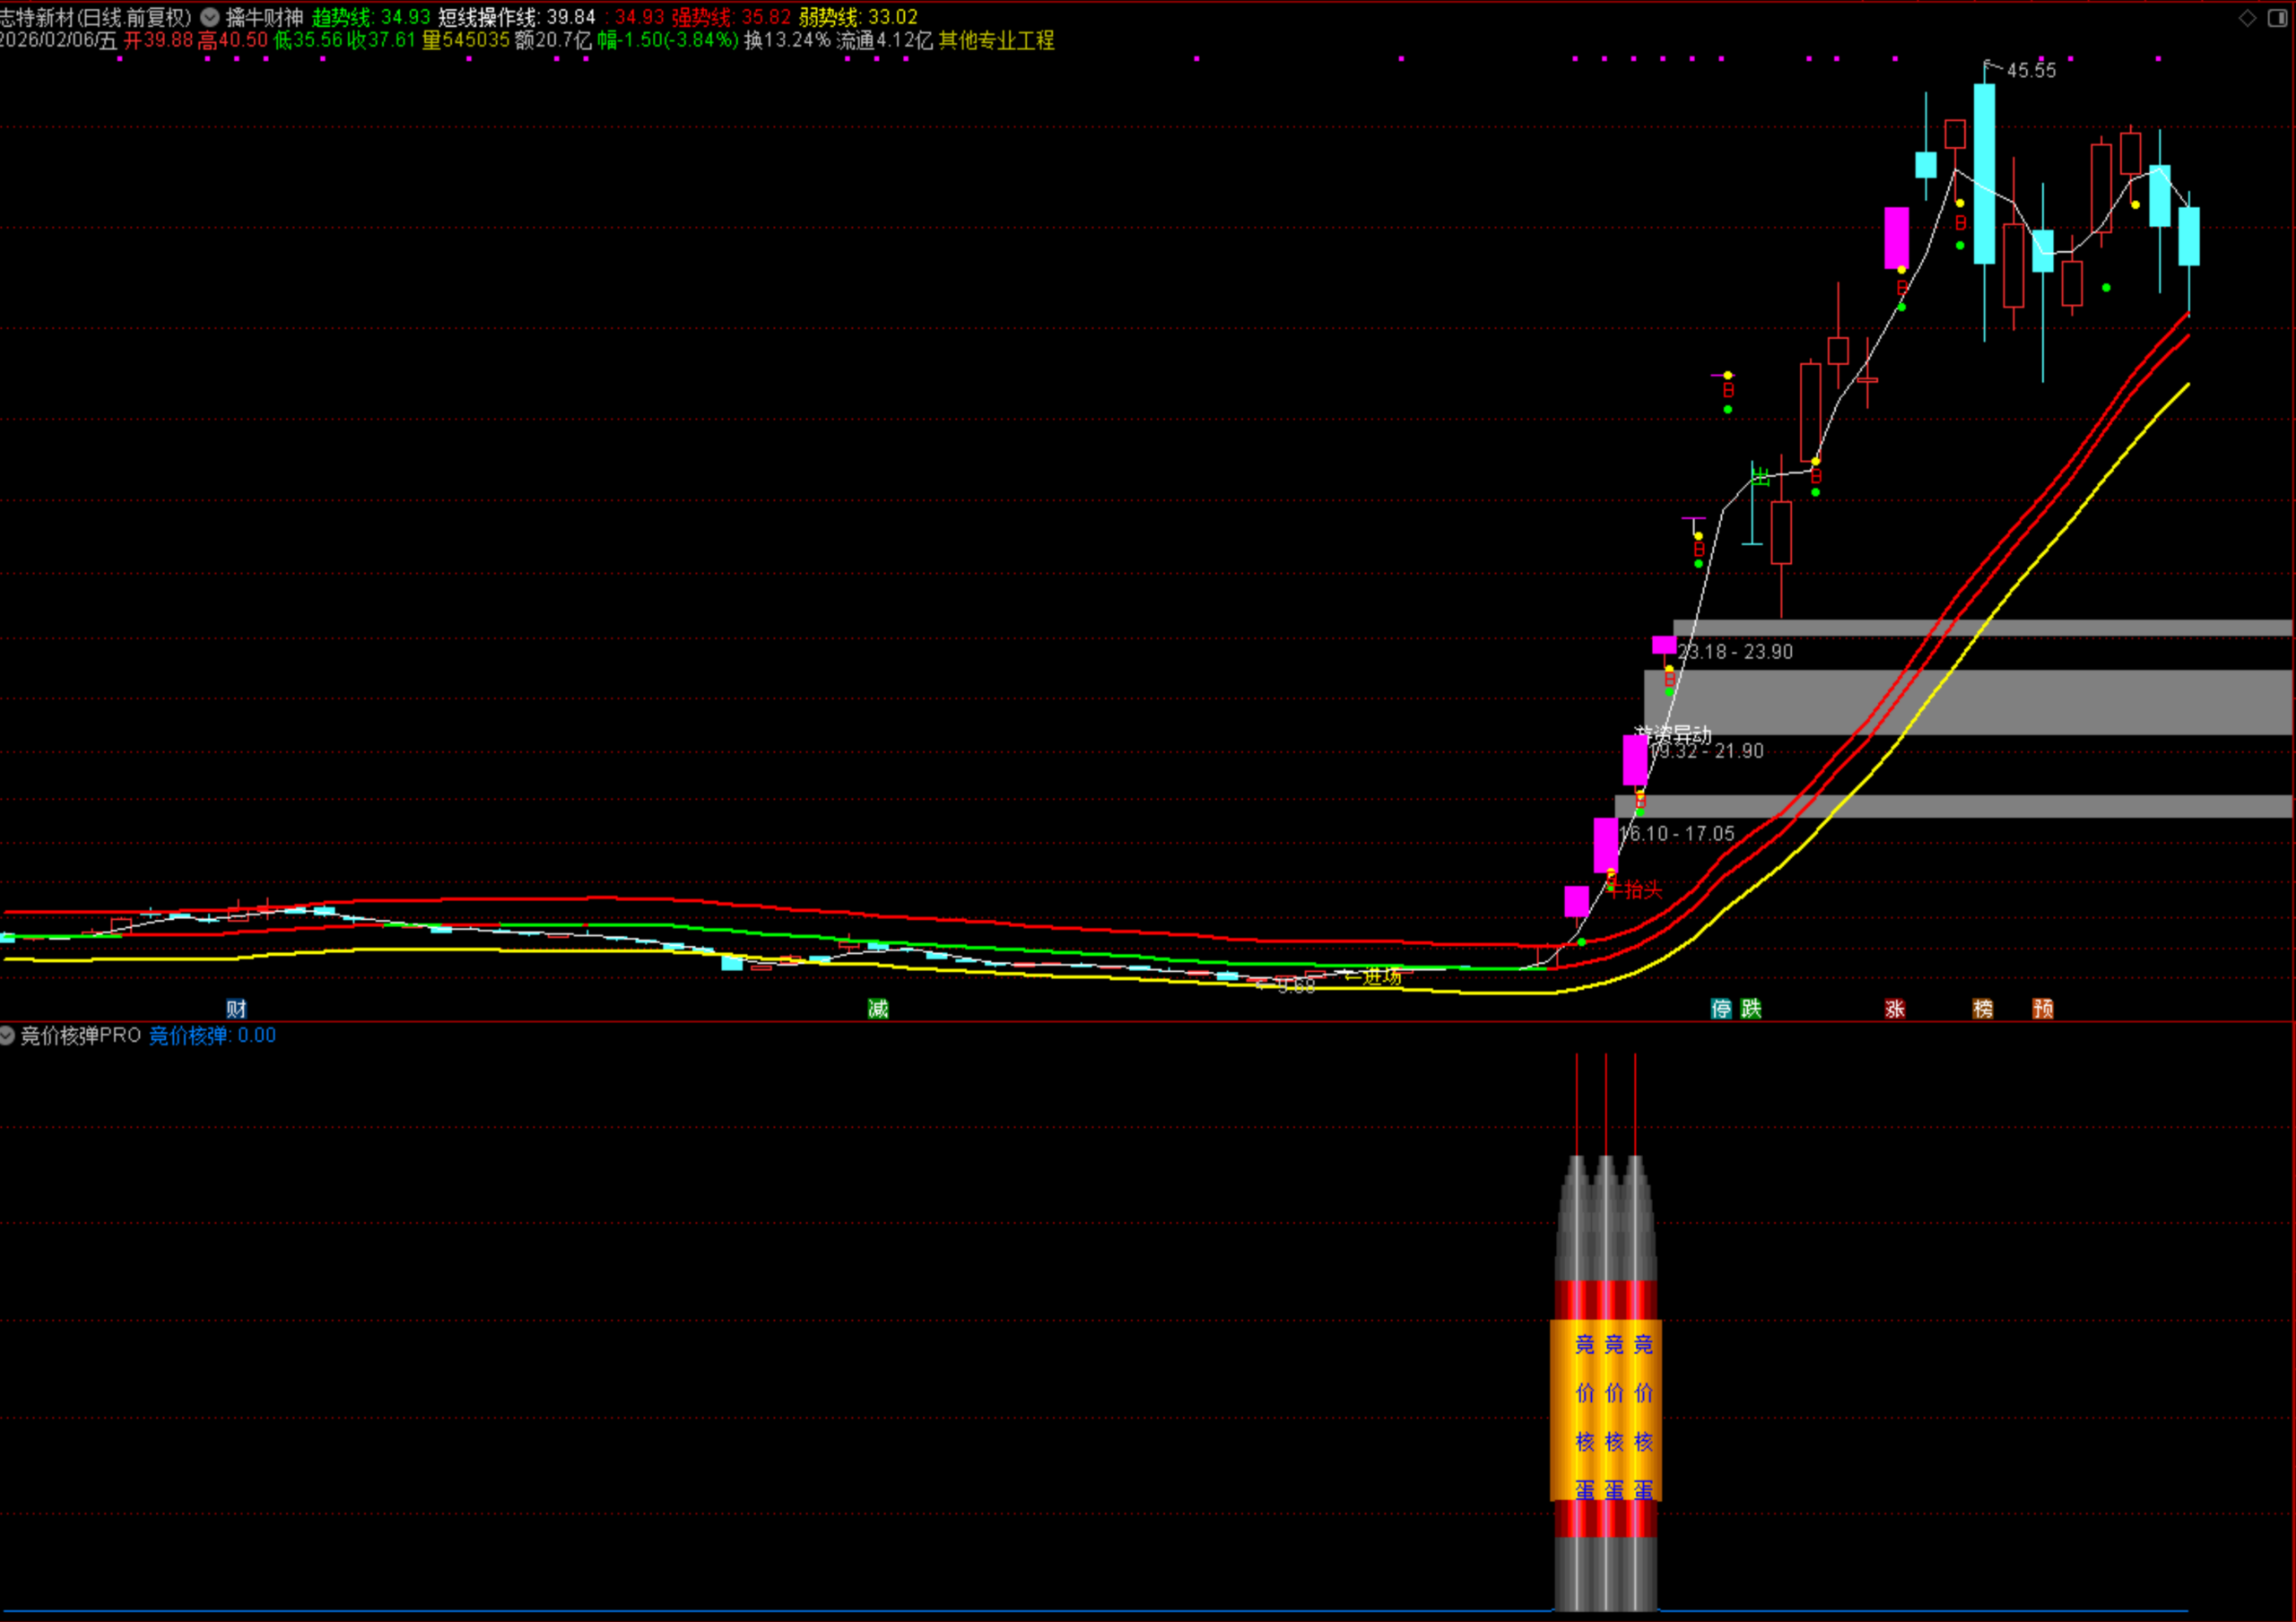The image size is (2296, 1622).
Task: Click the tallest cyan candlestick near peak
Action: (x=1984, y=175)
